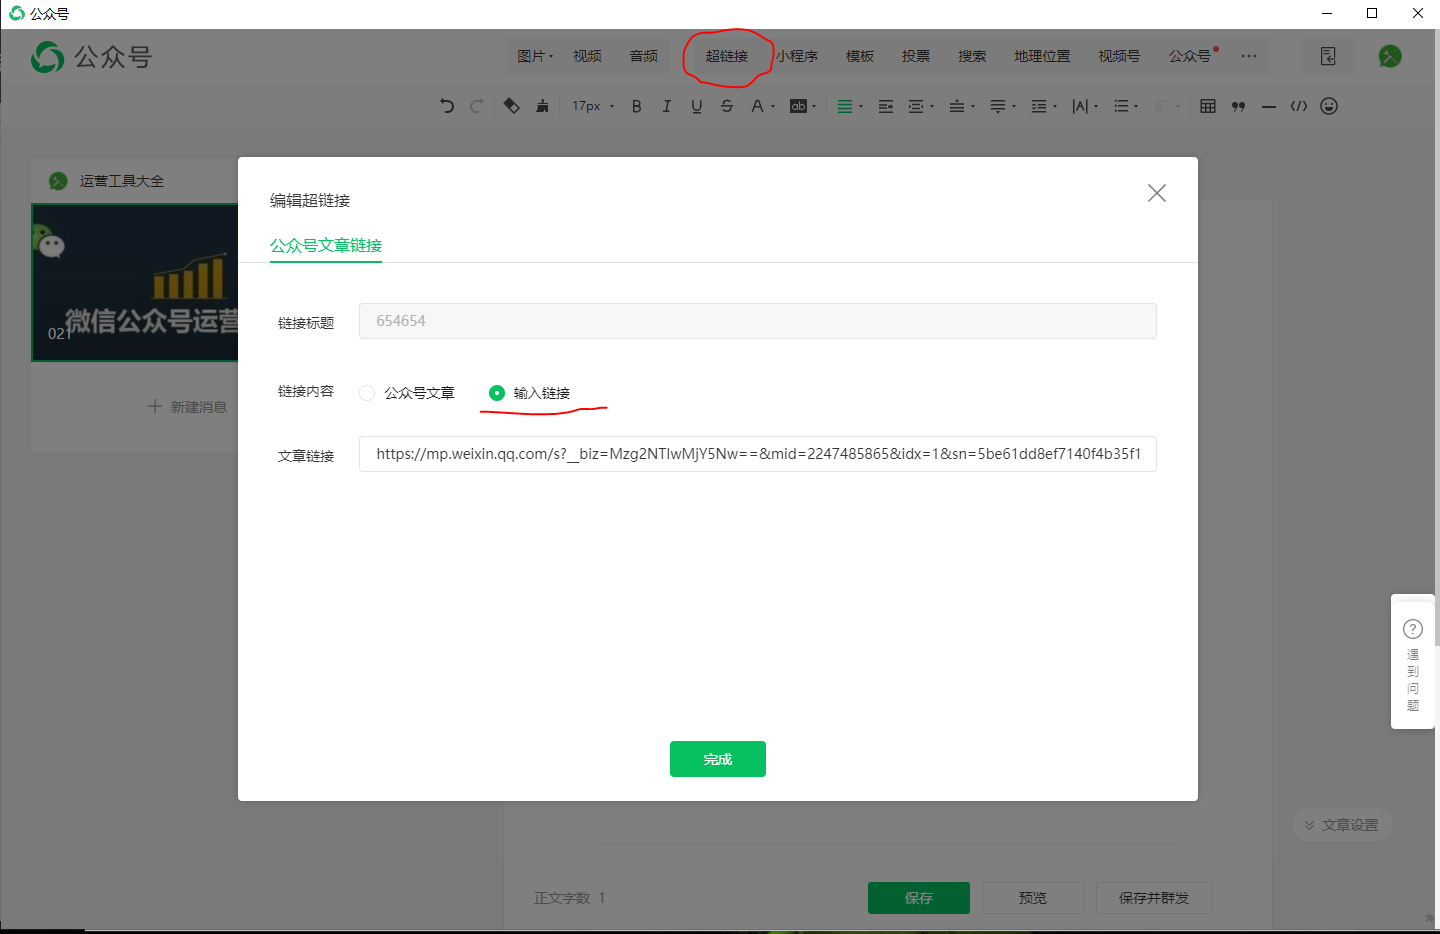The height and width of the screenshot is (934, 1440).
Task: Open the 图片 insert menu
Action: pyautogui.click(x=535, y=56)
